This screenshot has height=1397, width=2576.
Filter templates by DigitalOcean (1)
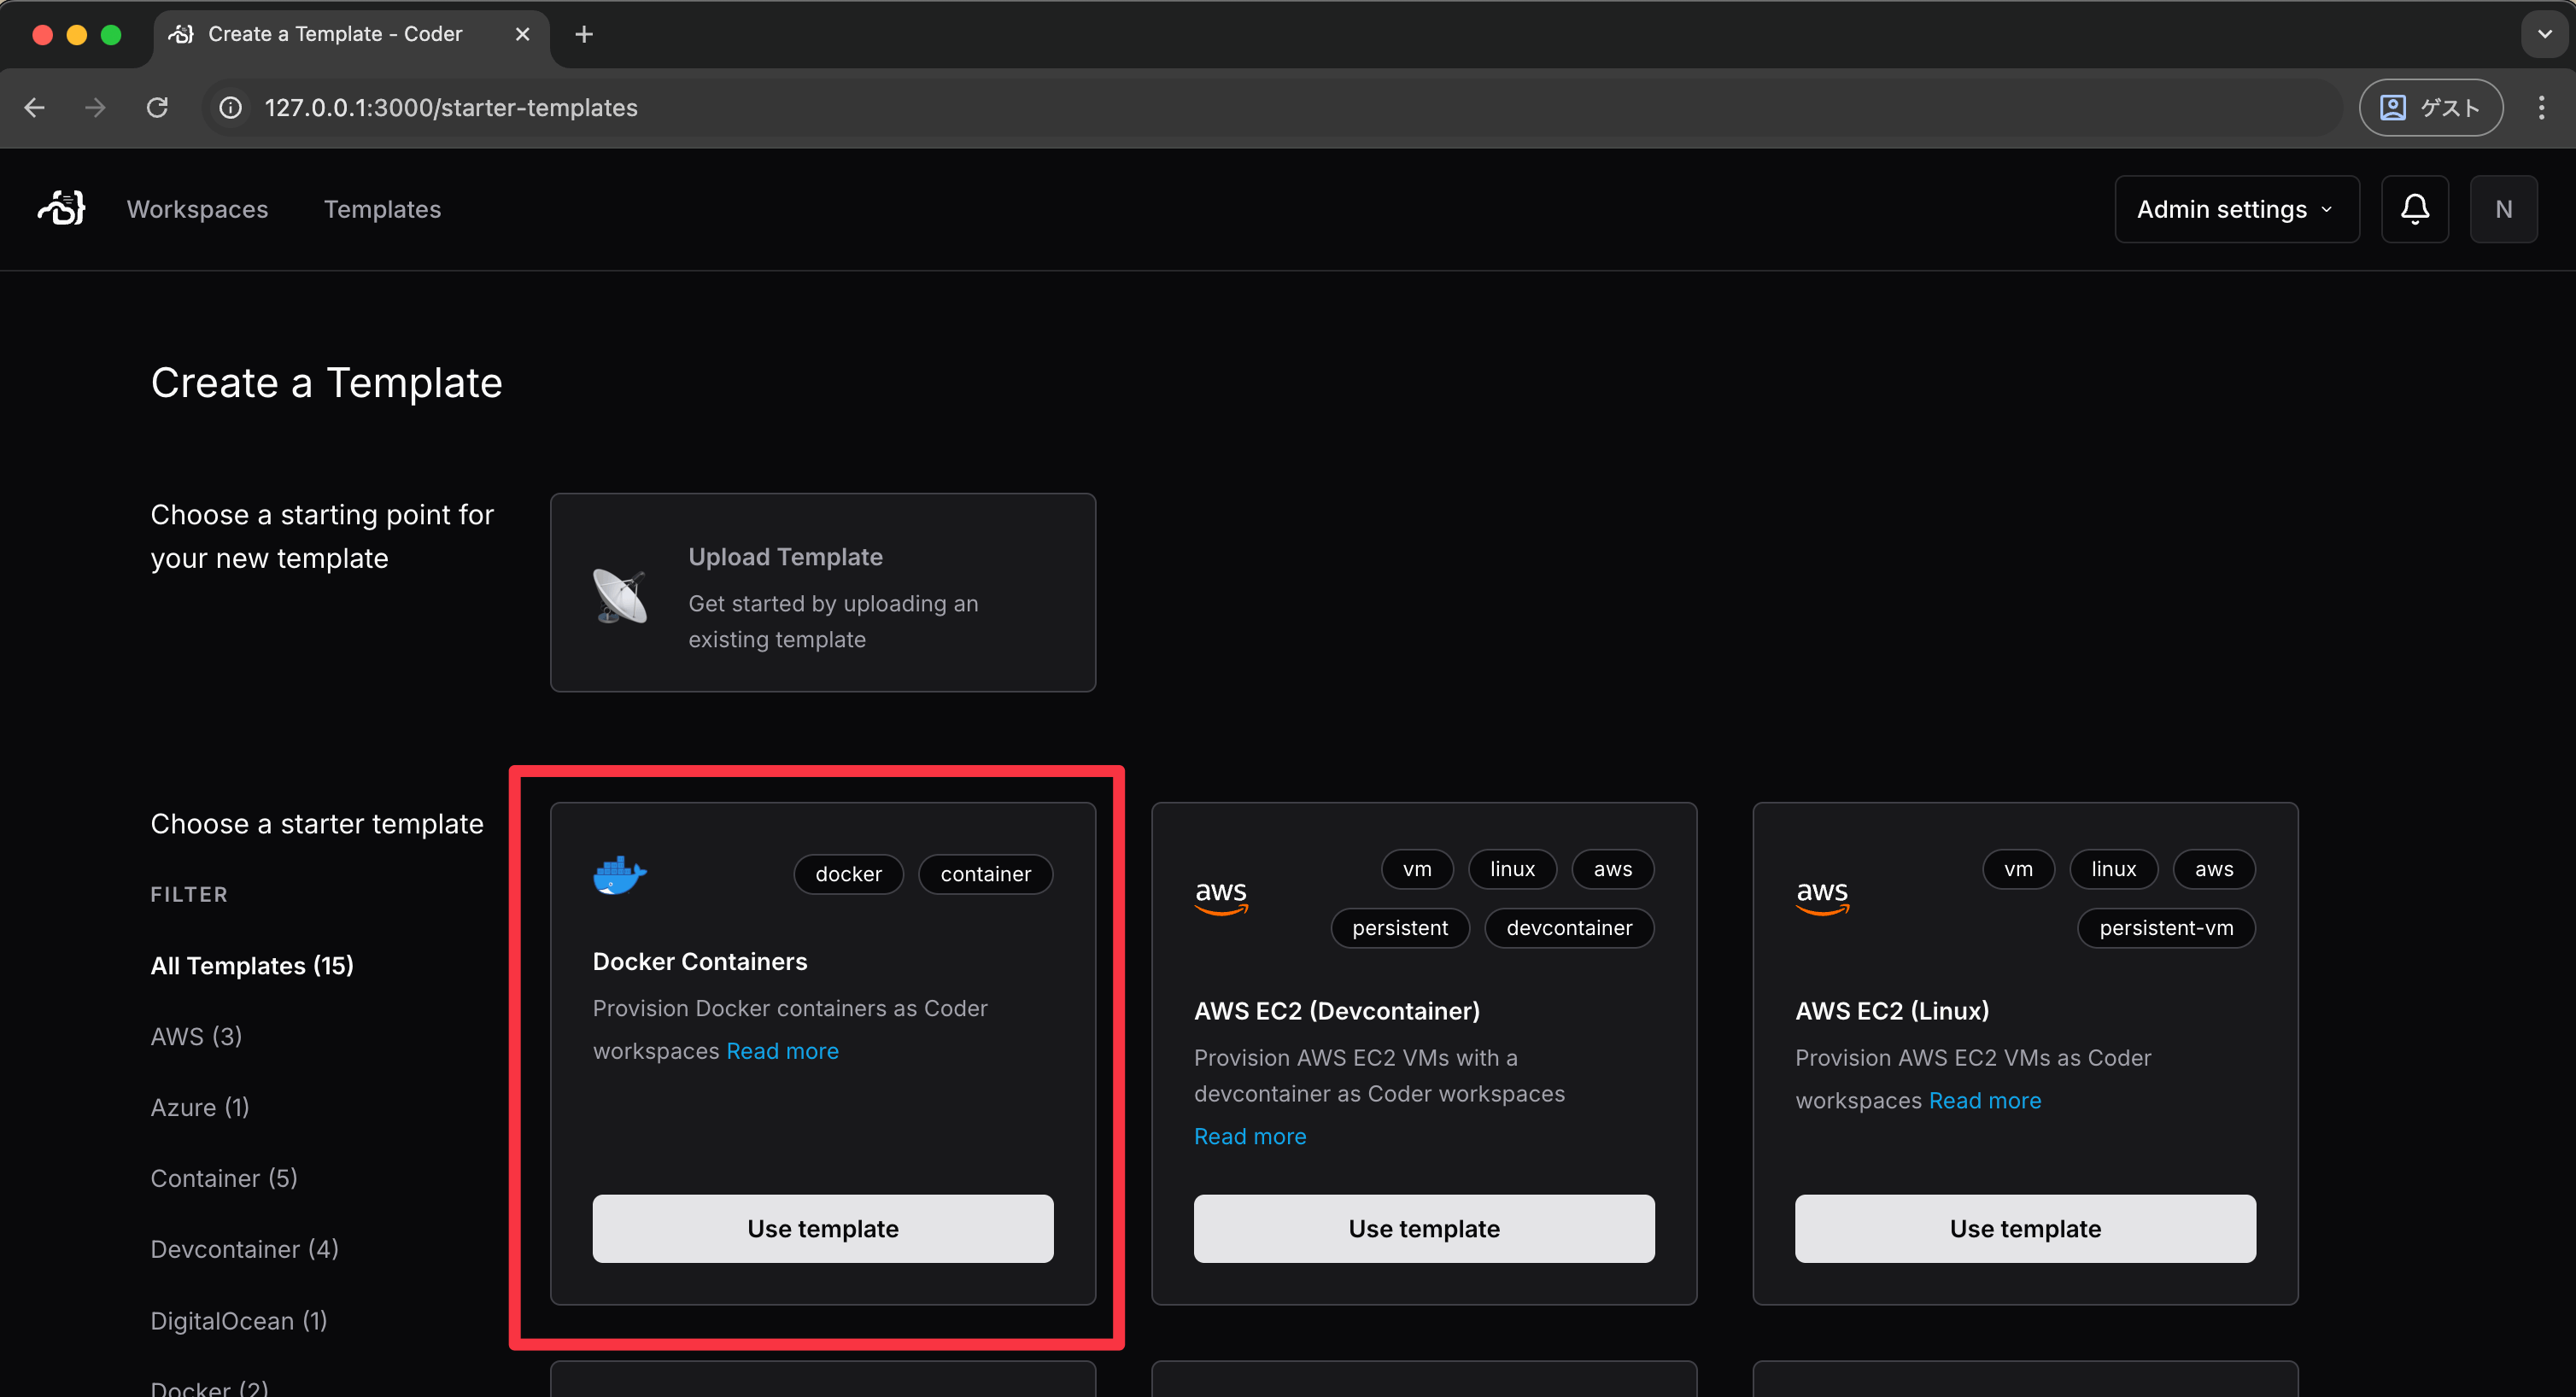(x=239, y=1320)
